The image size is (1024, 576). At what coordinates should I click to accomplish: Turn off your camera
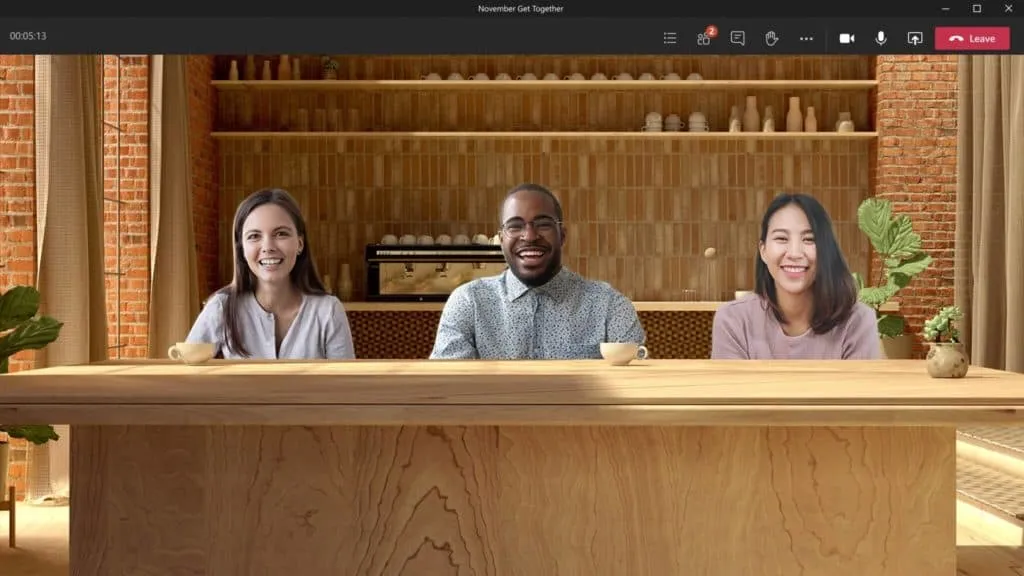[x=846, y=38]
